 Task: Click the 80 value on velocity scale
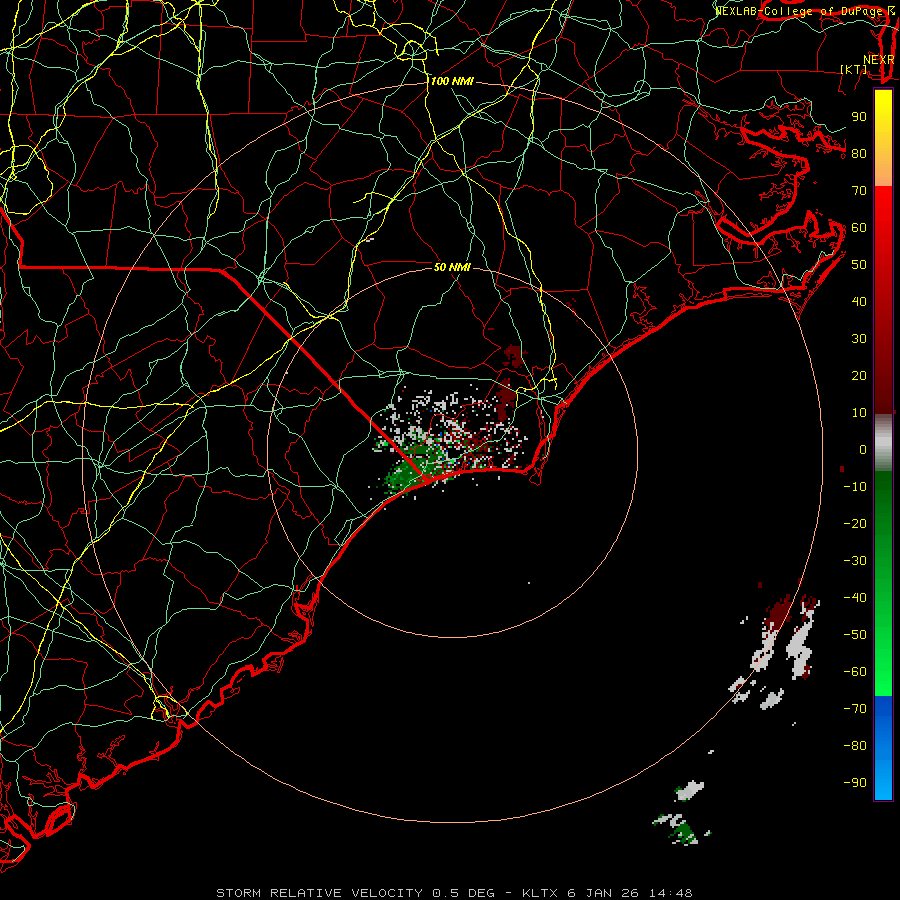pos(859,154)
